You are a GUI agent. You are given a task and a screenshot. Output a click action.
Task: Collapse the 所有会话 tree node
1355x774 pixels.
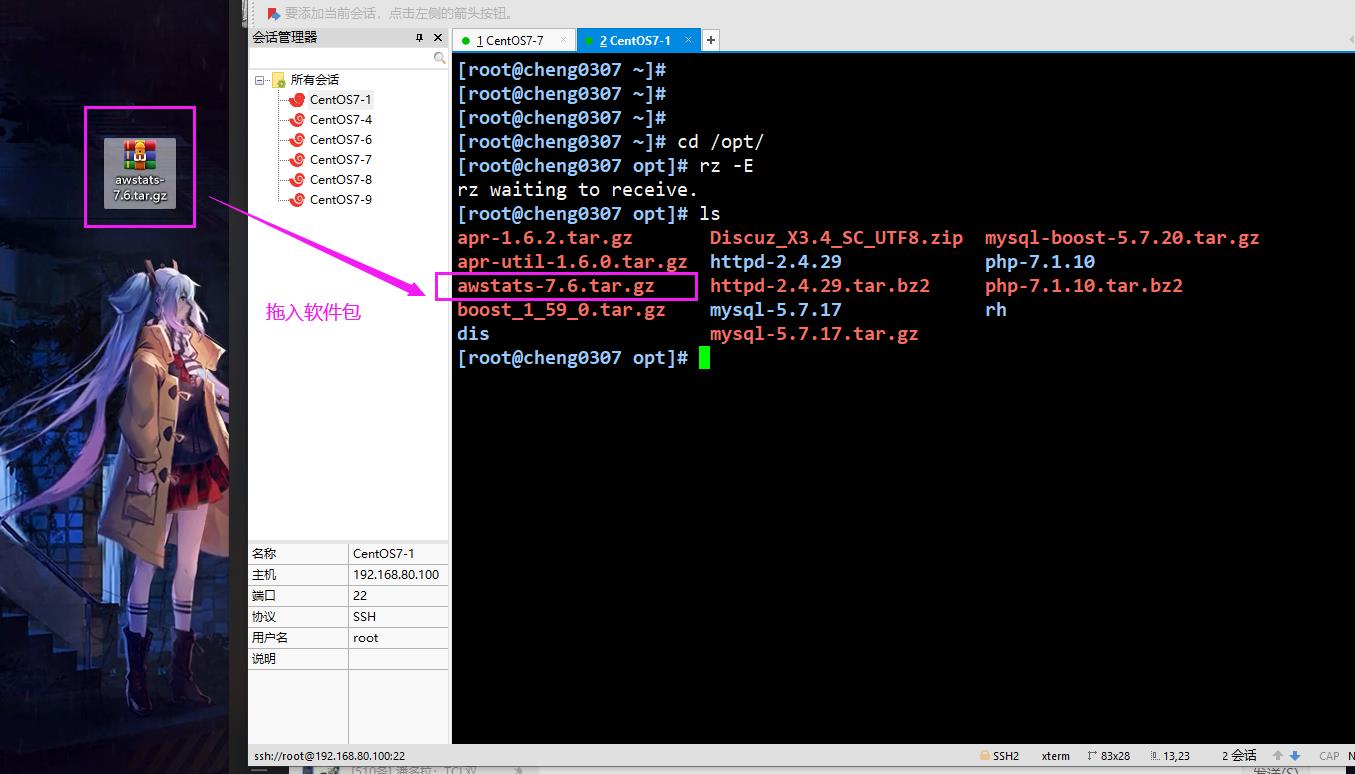(x=259, y=79)
